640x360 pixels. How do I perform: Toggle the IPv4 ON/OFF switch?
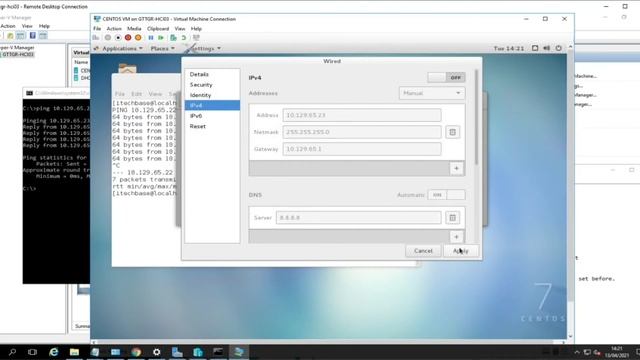click(x=446, y=78)
